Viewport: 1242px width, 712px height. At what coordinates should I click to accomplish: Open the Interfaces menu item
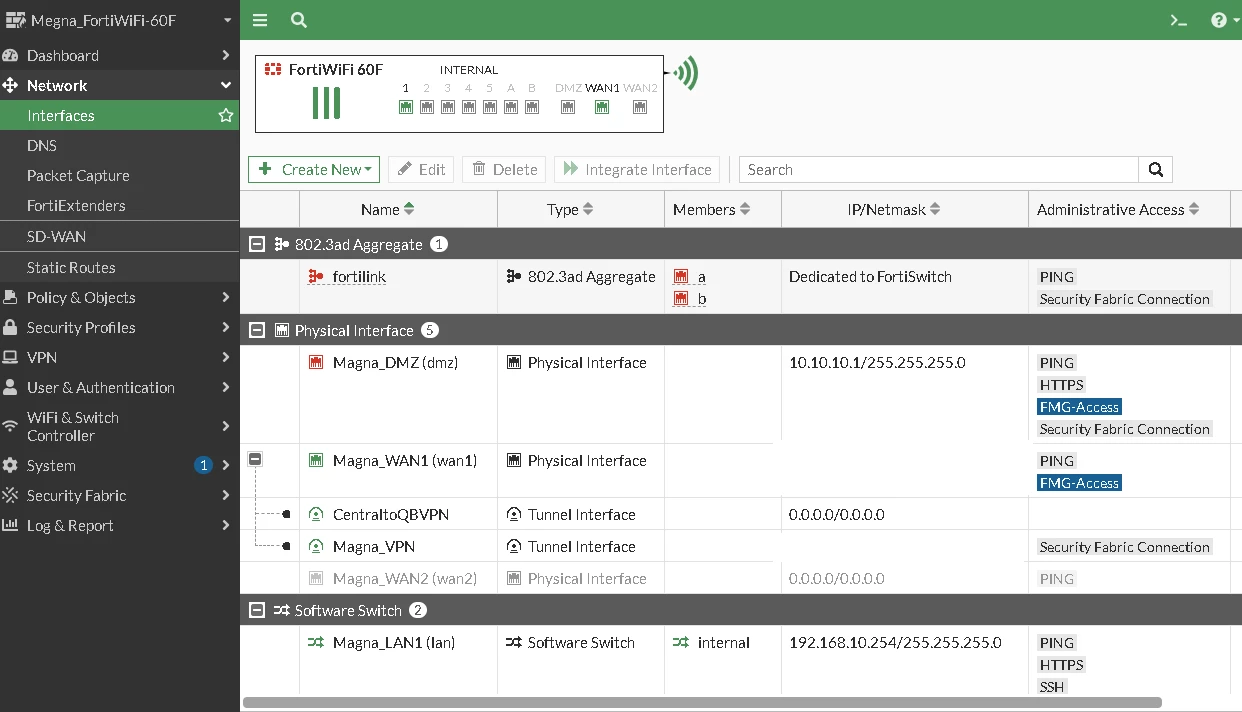(61, 116)
